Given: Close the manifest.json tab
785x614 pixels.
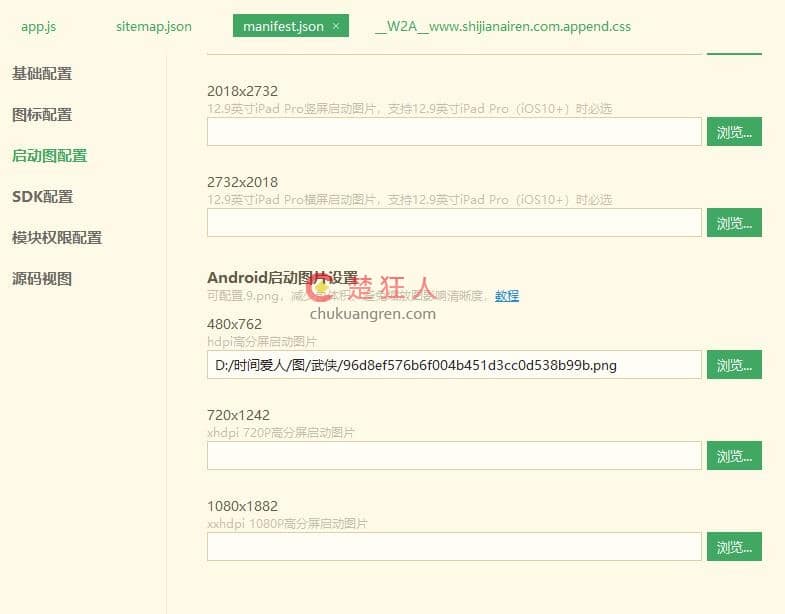Looking at the screenshot, I should click(x=336, y=26).
